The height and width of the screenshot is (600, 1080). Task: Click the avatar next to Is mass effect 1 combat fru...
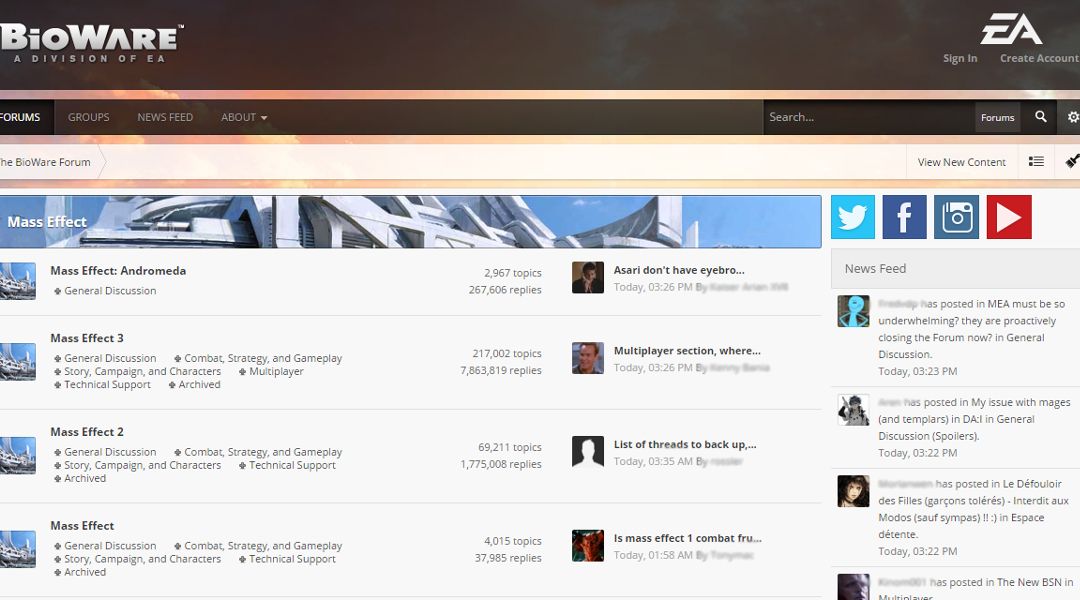(x=588, y=546)
